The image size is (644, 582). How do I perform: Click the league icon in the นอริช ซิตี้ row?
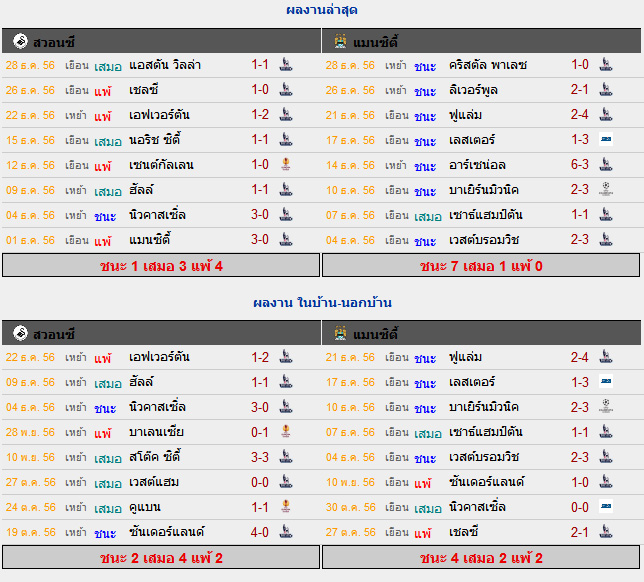coord(286,140)
